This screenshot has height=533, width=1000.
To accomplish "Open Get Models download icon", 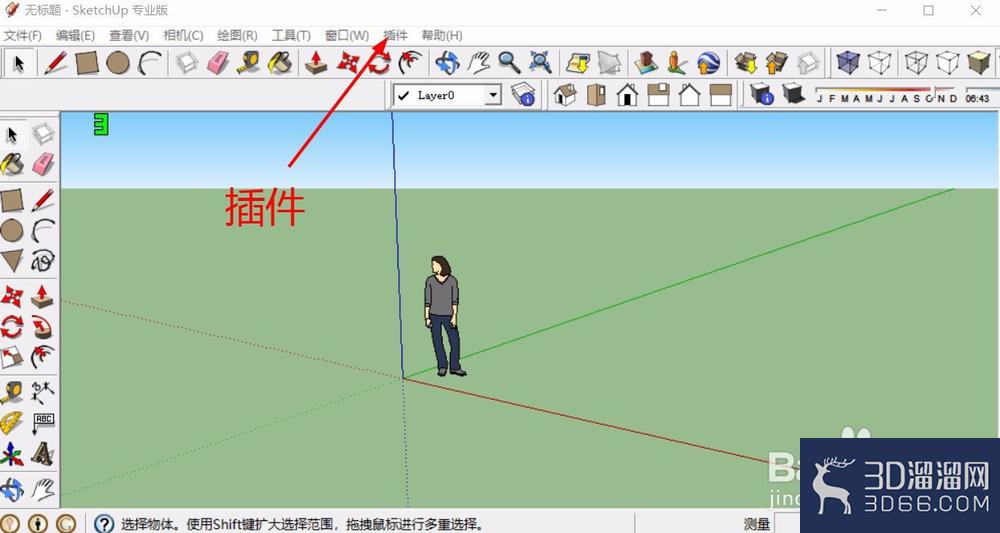I will click(x=746, y=62).
